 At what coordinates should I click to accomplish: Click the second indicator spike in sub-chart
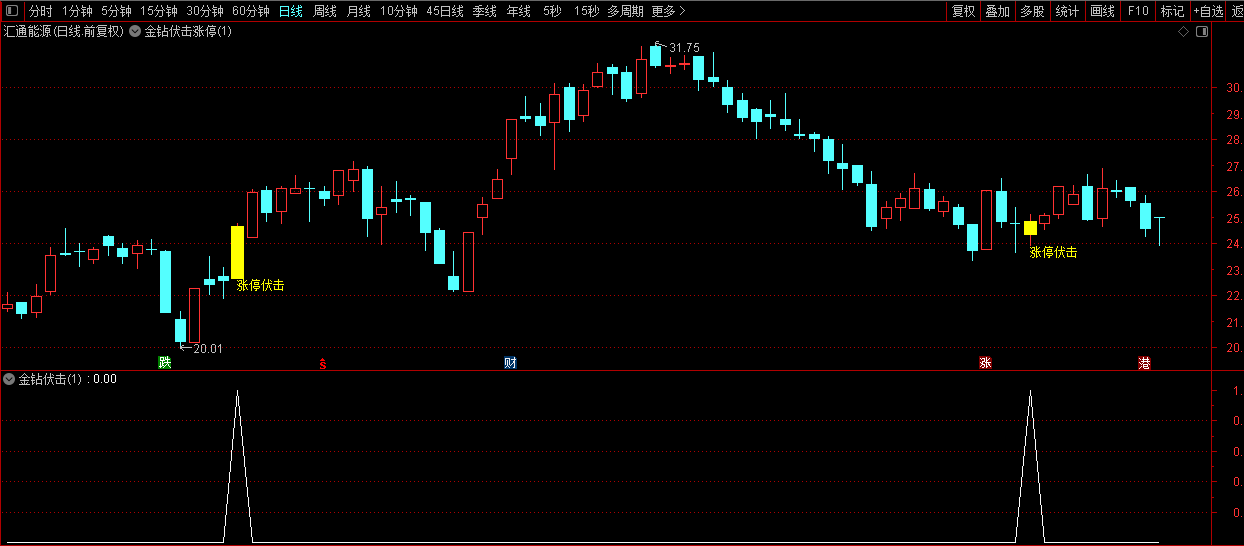point(1030,467)
